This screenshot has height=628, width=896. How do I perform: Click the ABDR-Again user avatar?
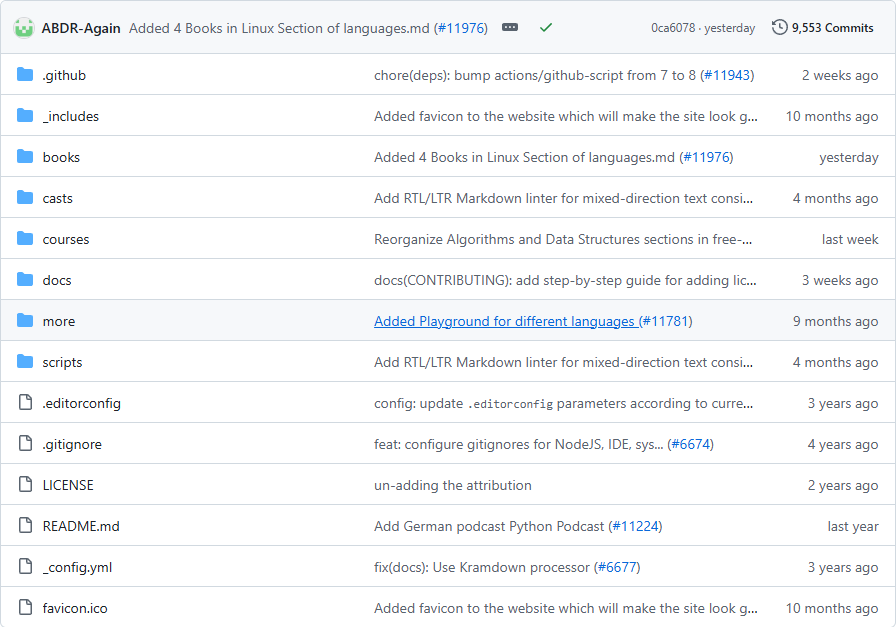pyautogui.click(x=24, y=28)
